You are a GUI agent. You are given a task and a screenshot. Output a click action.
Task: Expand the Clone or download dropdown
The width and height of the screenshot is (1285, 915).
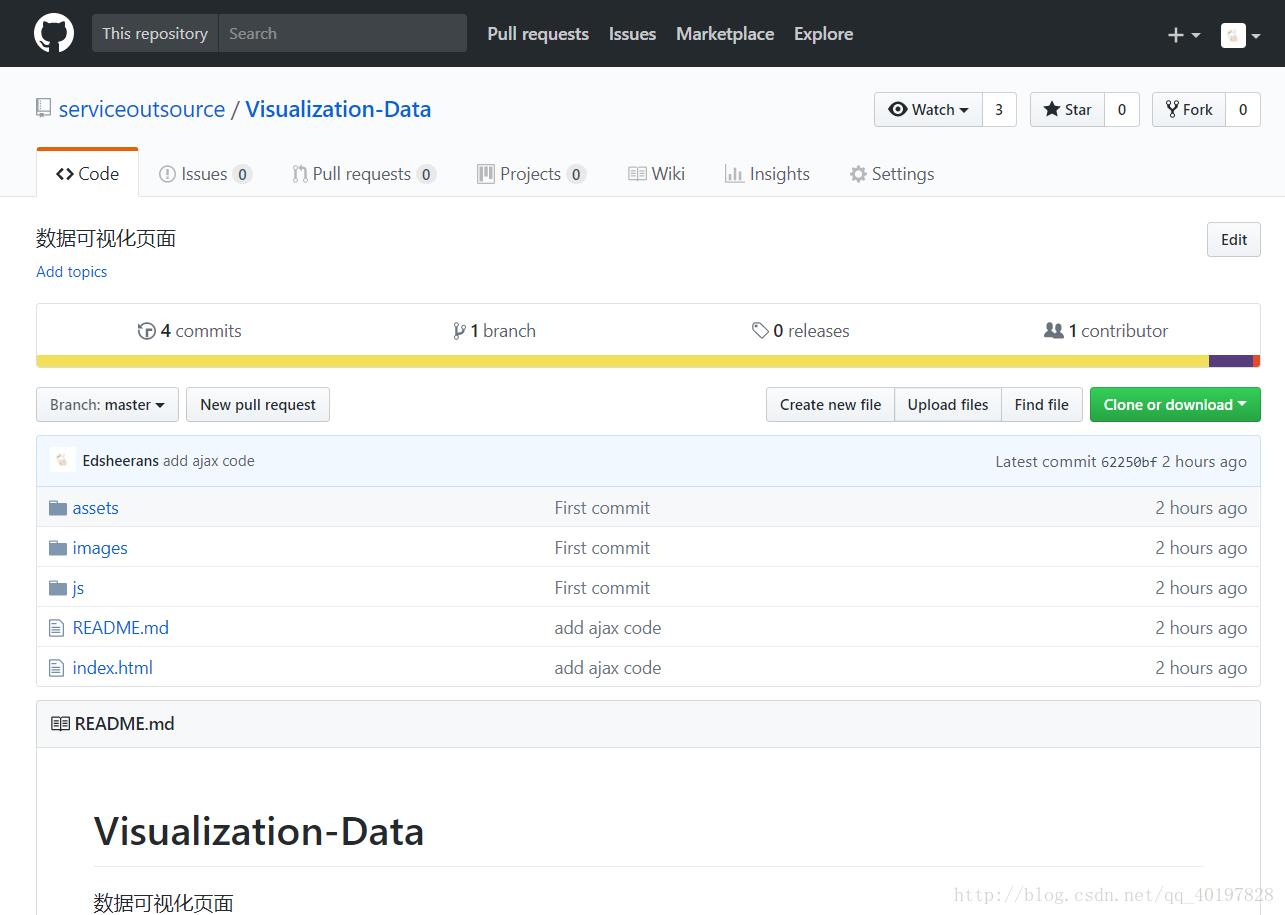[1175, 405]
